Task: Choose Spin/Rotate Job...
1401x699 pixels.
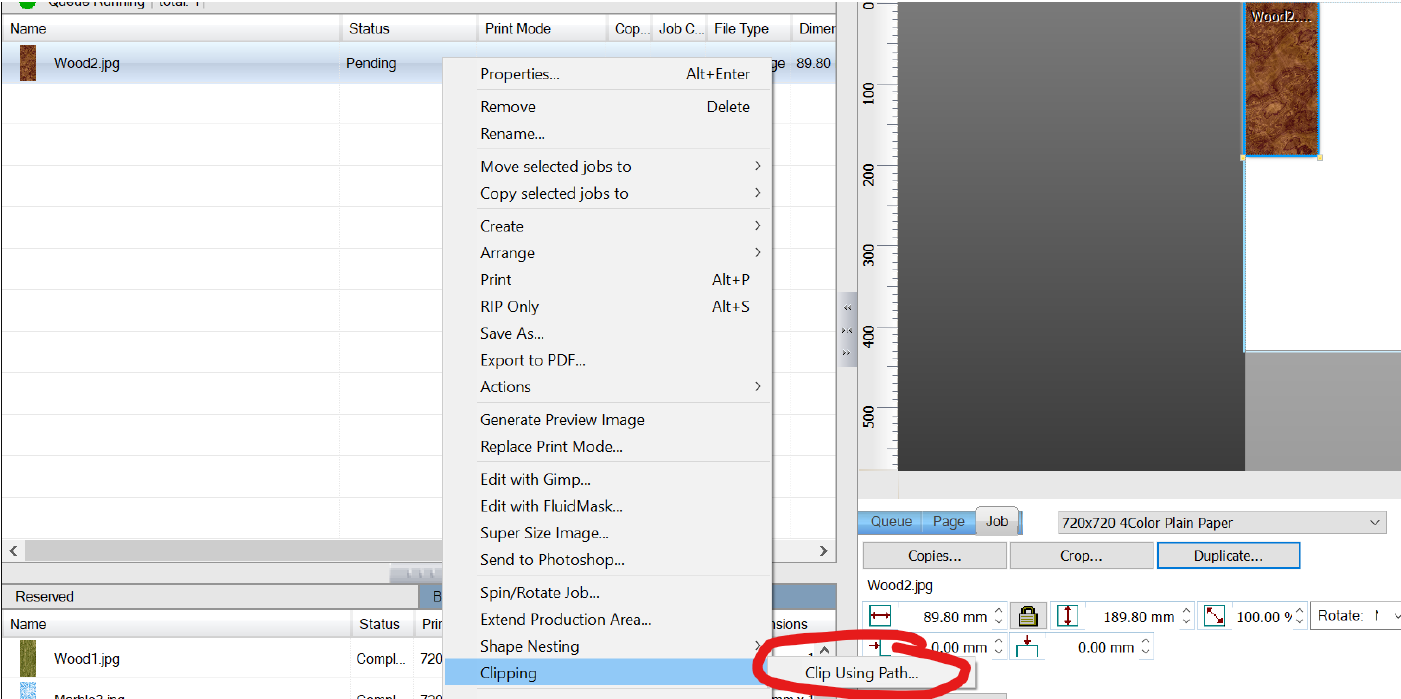Action: (607, 593)
